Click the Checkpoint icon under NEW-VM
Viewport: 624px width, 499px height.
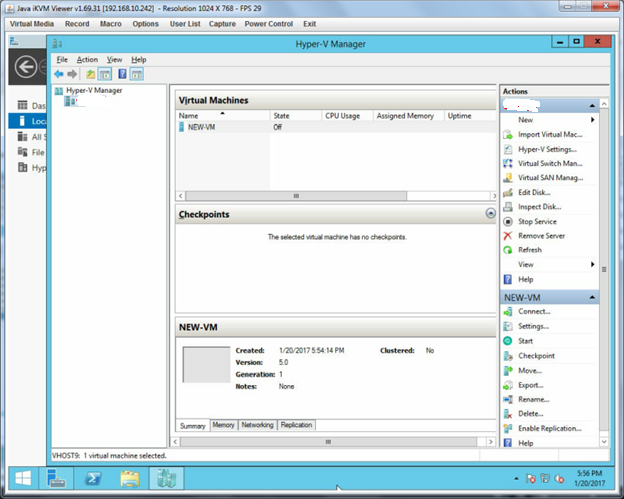click(x=508, y=356)
